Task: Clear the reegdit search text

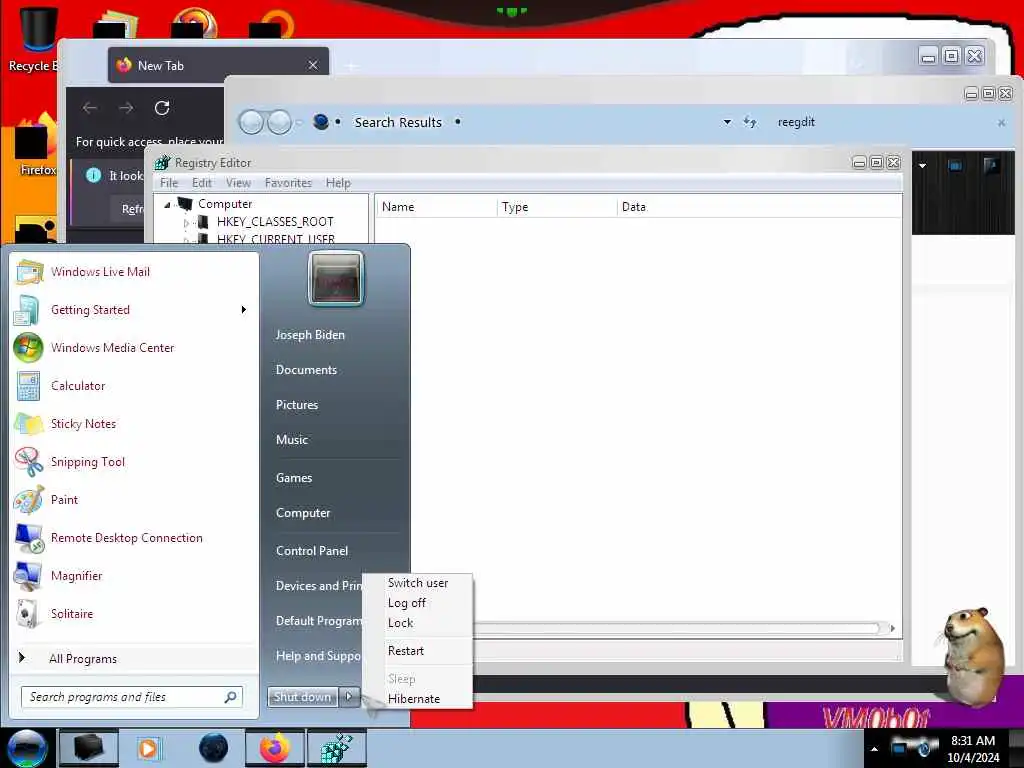Action: (1001, 123)
